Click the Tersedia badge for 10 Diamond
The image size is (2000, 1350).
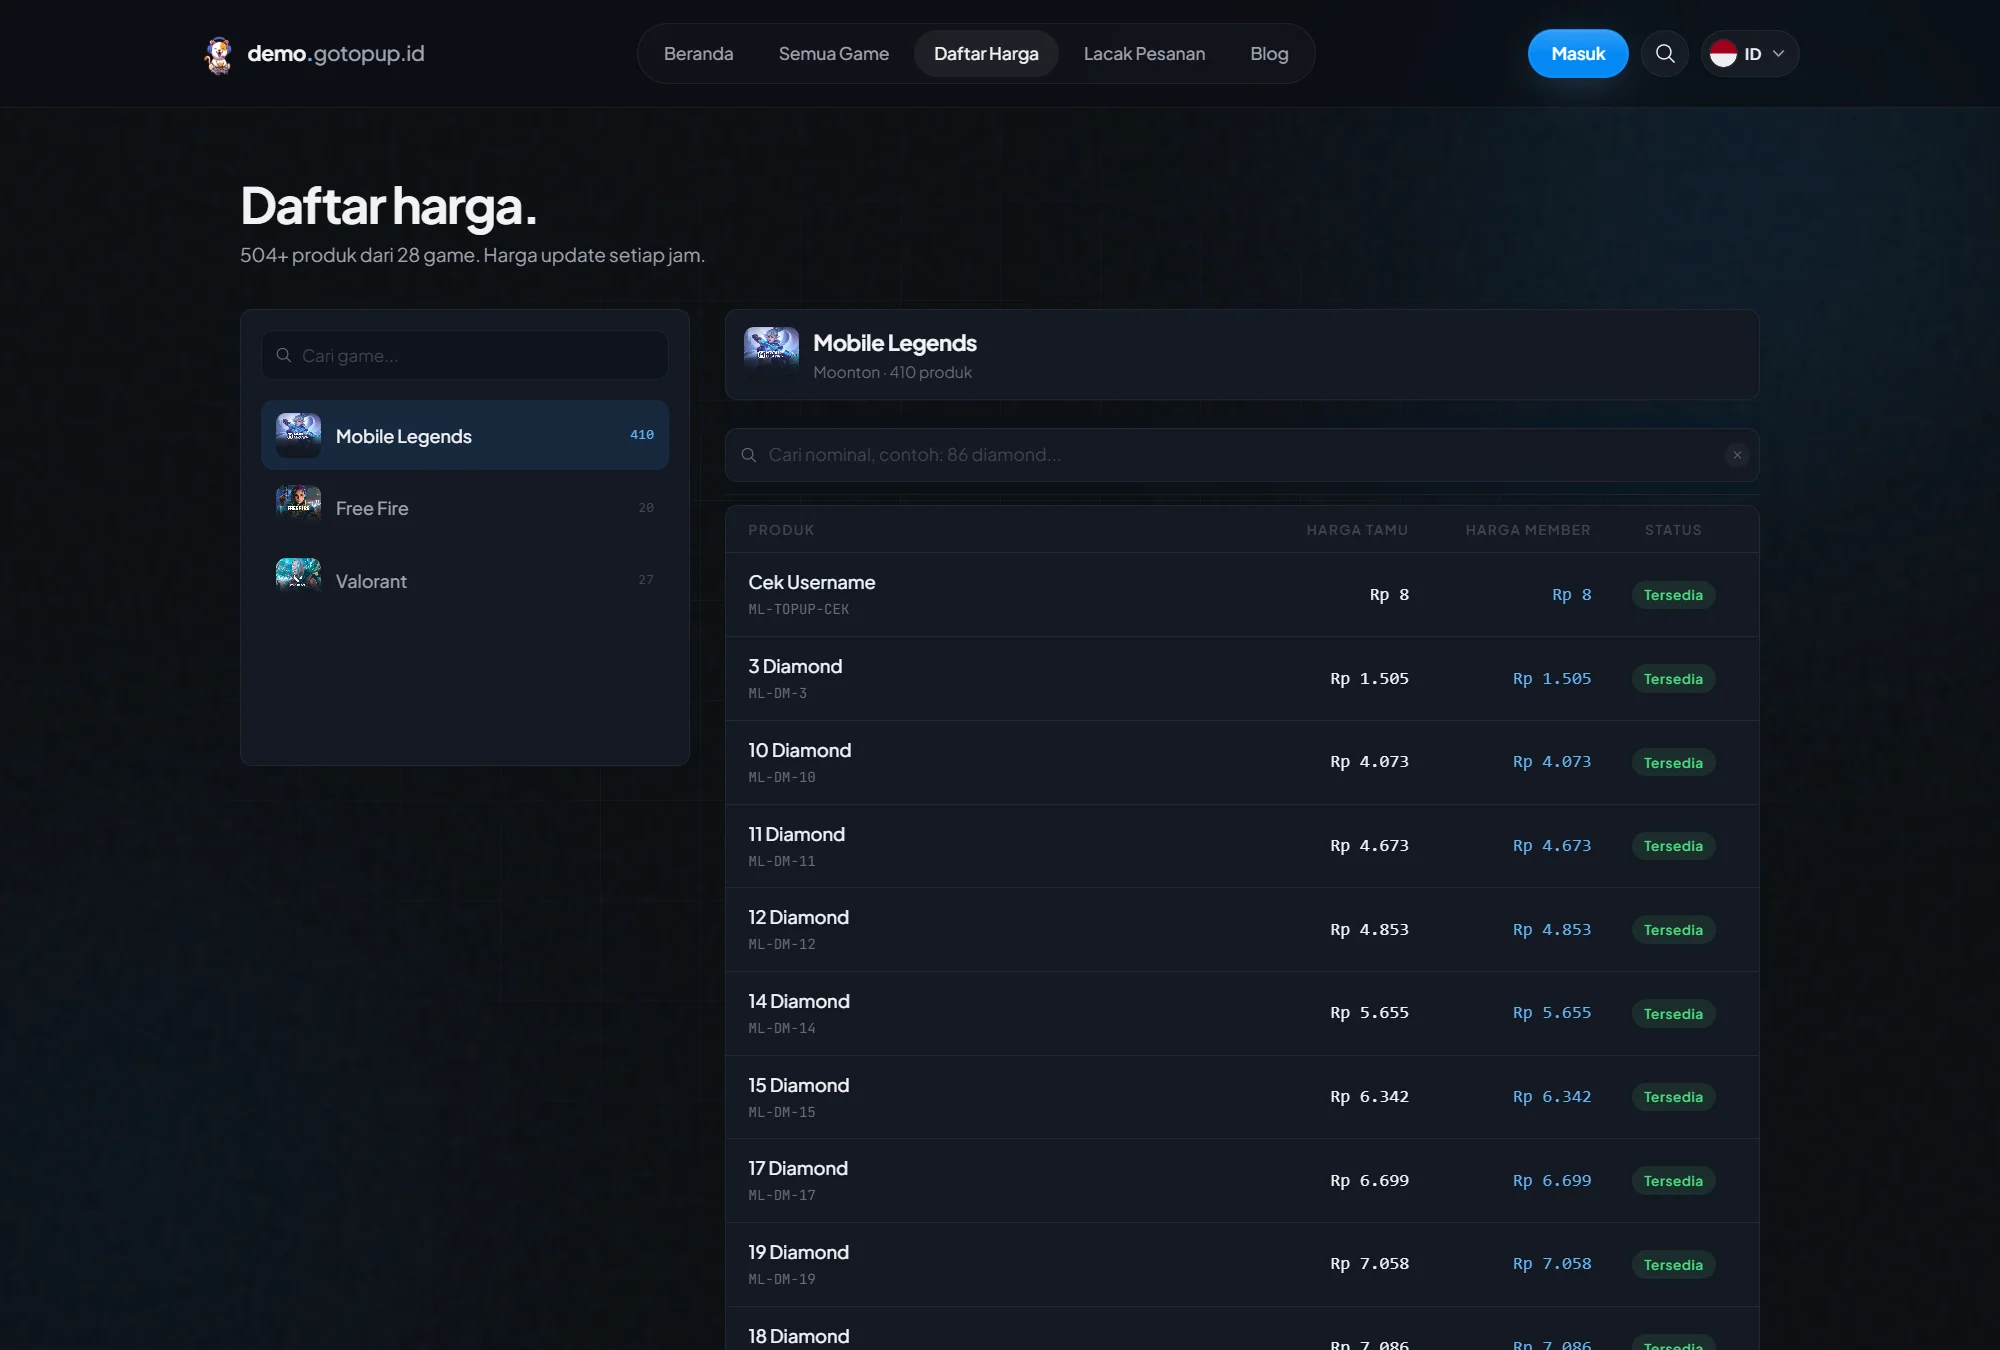(x=1673, y=763)
